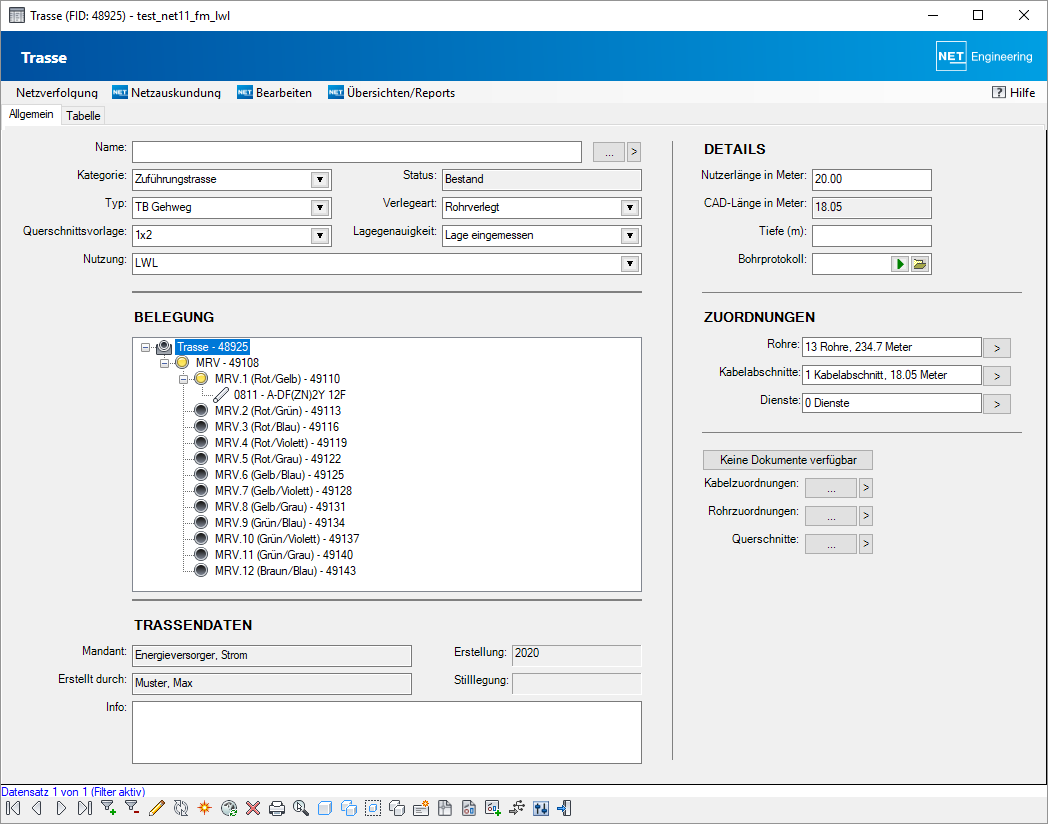Click the add filter funnel icon
The height and width of the screenshot is (824, 1048).
[x=108, y=809]
